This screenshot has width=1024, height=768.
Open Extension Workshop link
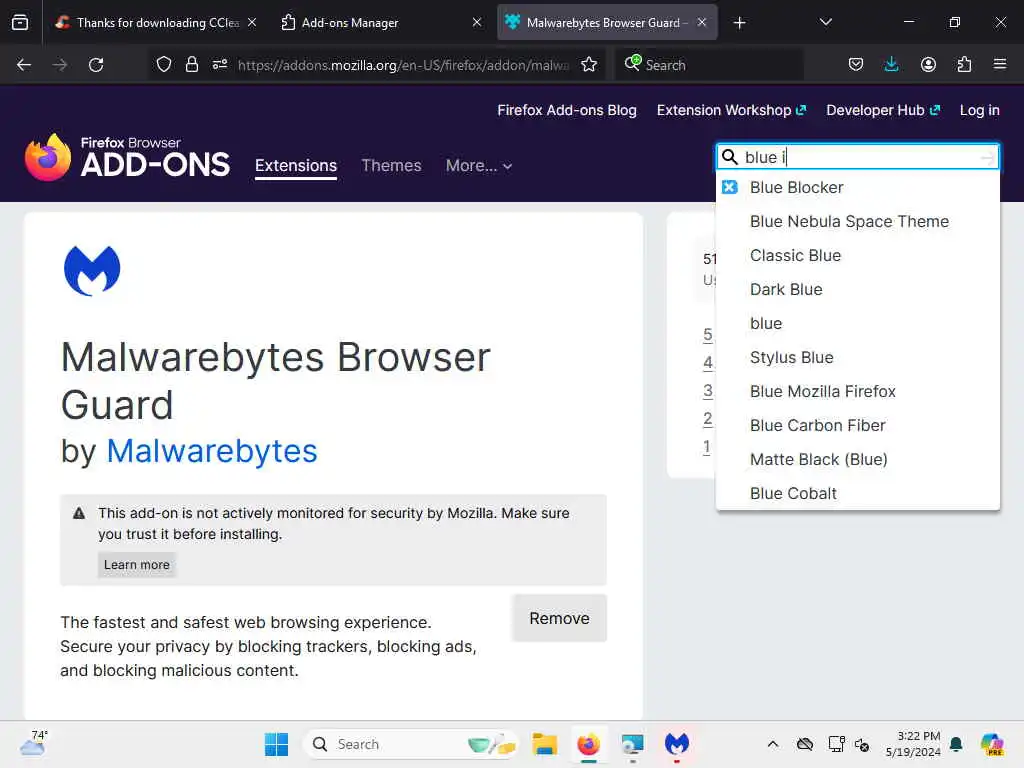(x=731, y=110)
